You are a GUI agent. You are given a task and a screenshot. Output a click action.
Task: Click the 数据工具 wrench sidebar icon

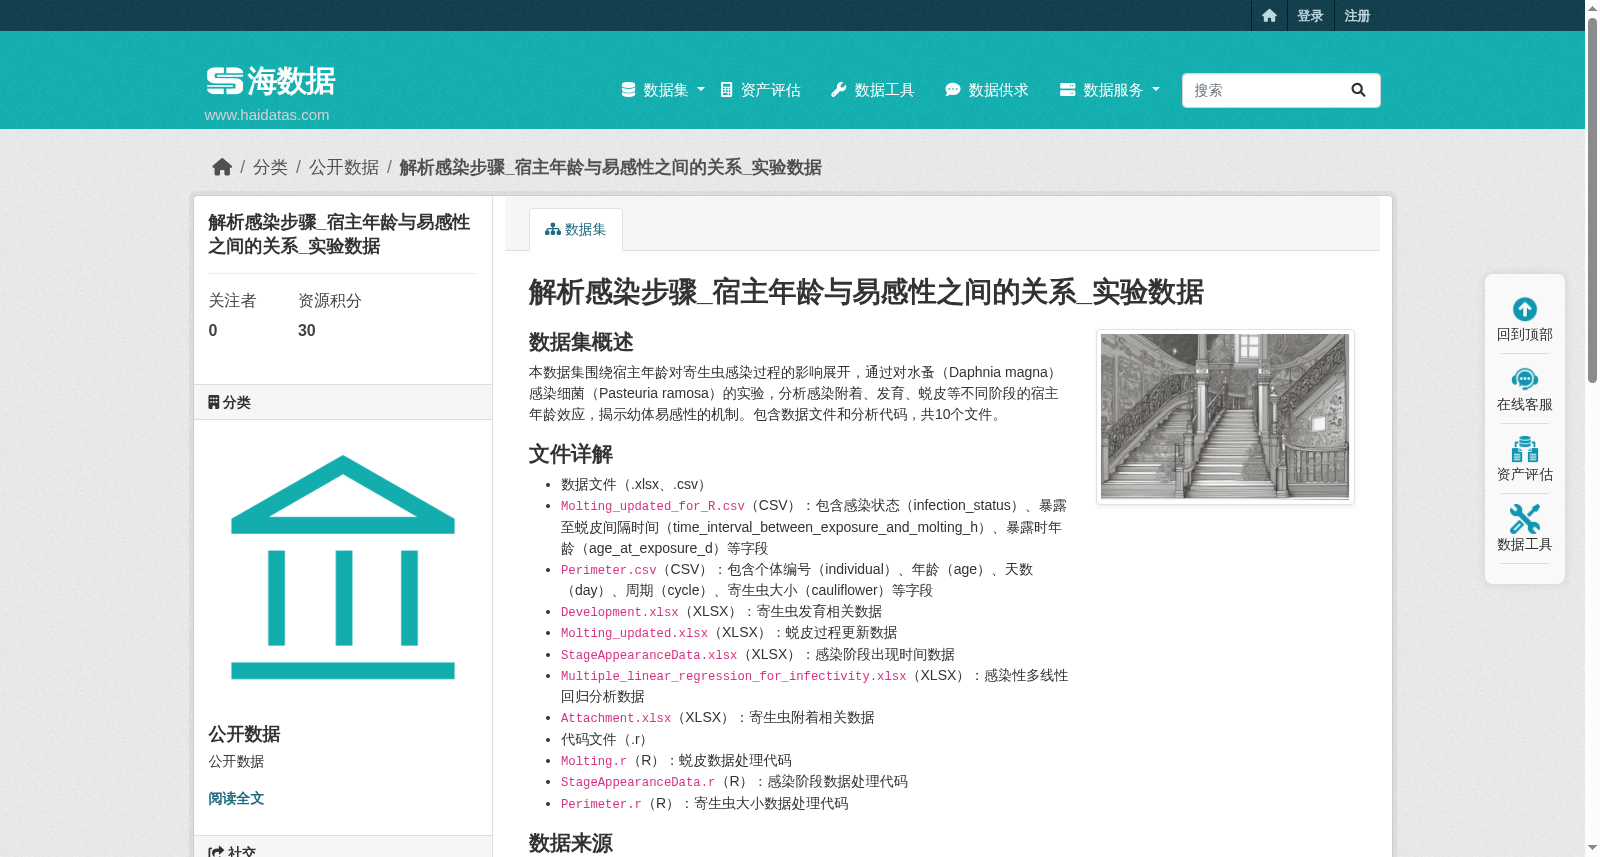pyautogui.click(x=1525, y=519)
